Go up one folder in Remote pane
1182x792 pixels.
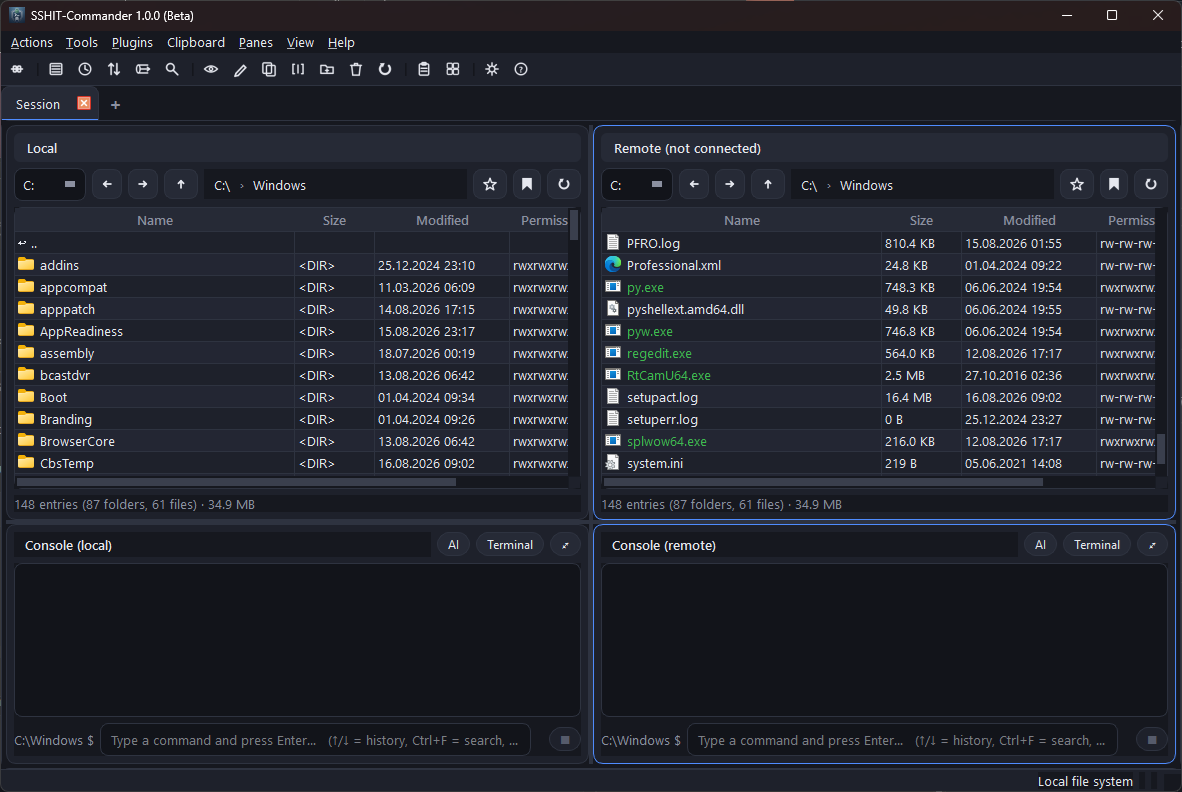(x=768, y=185)
